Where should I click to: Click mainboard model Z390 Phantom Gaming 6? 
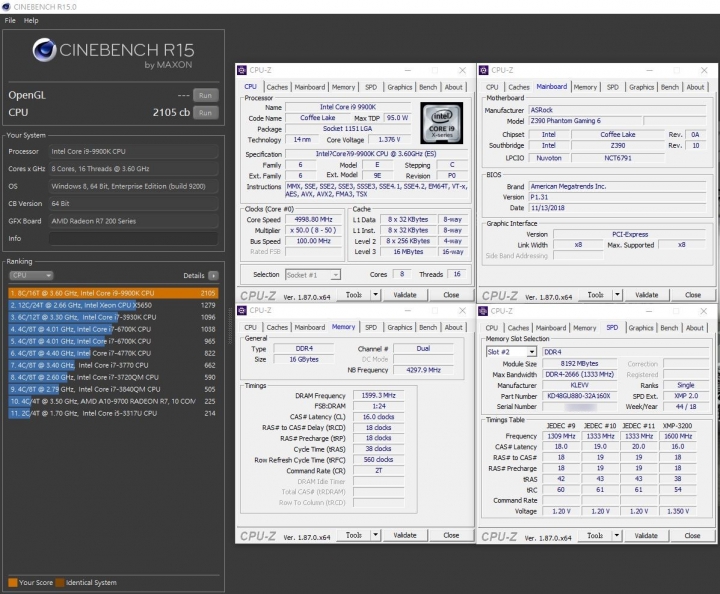[585, 121]
